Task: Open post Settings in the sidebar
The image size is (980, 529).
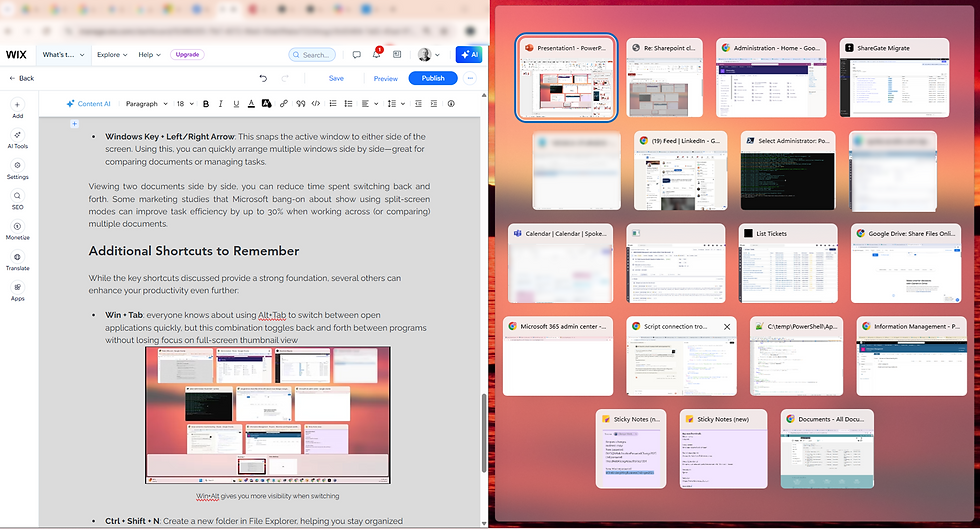Action: (18, 170)
